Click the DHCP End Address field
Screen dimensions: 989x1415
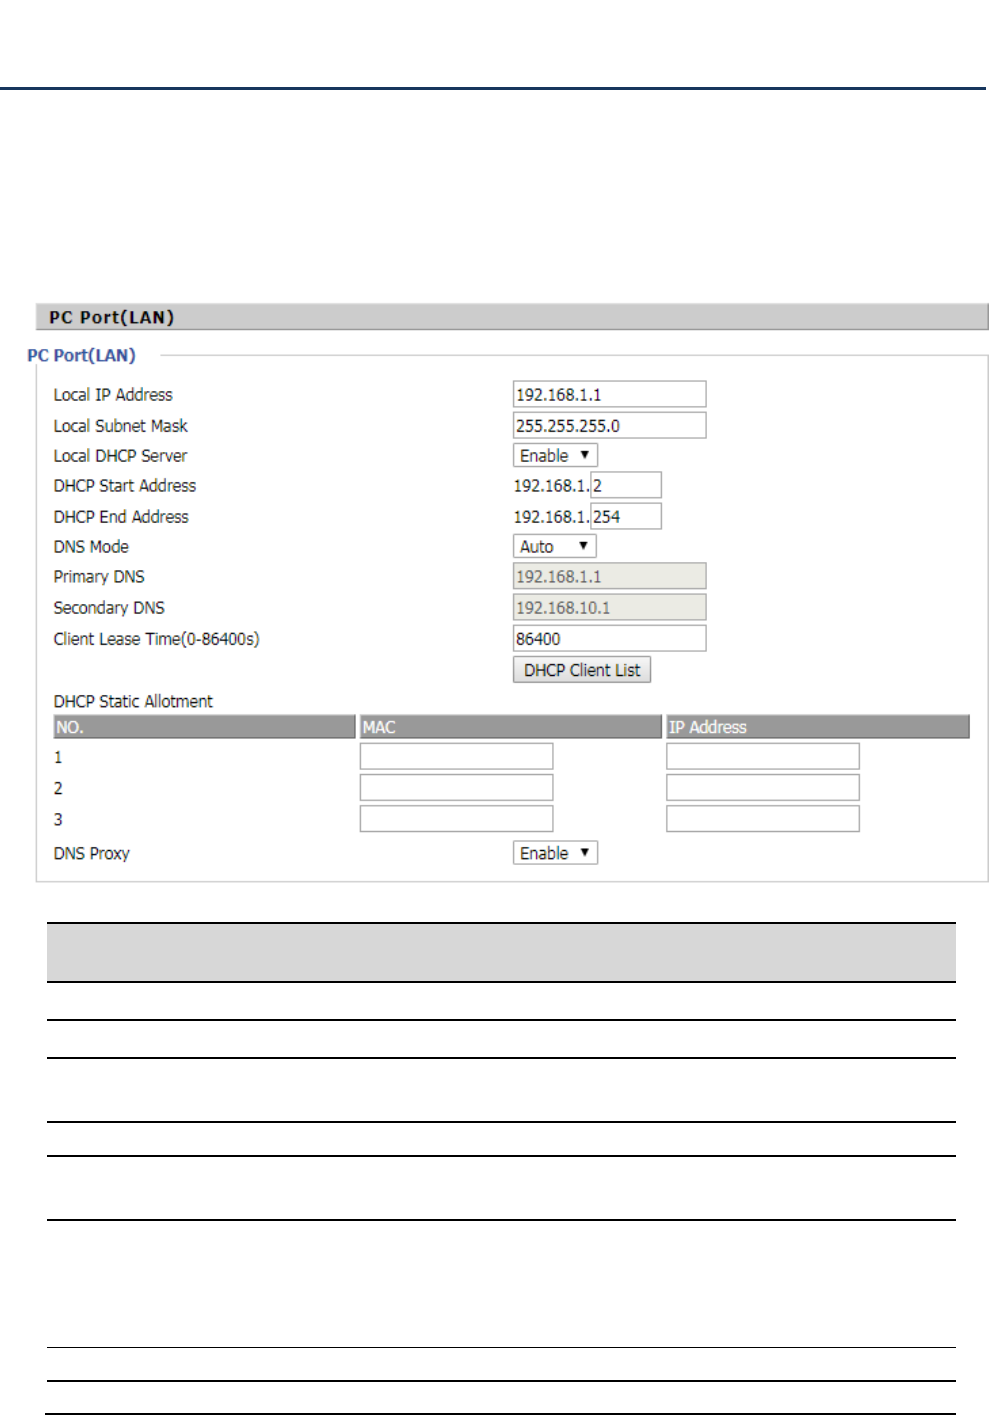pos(626,516)
